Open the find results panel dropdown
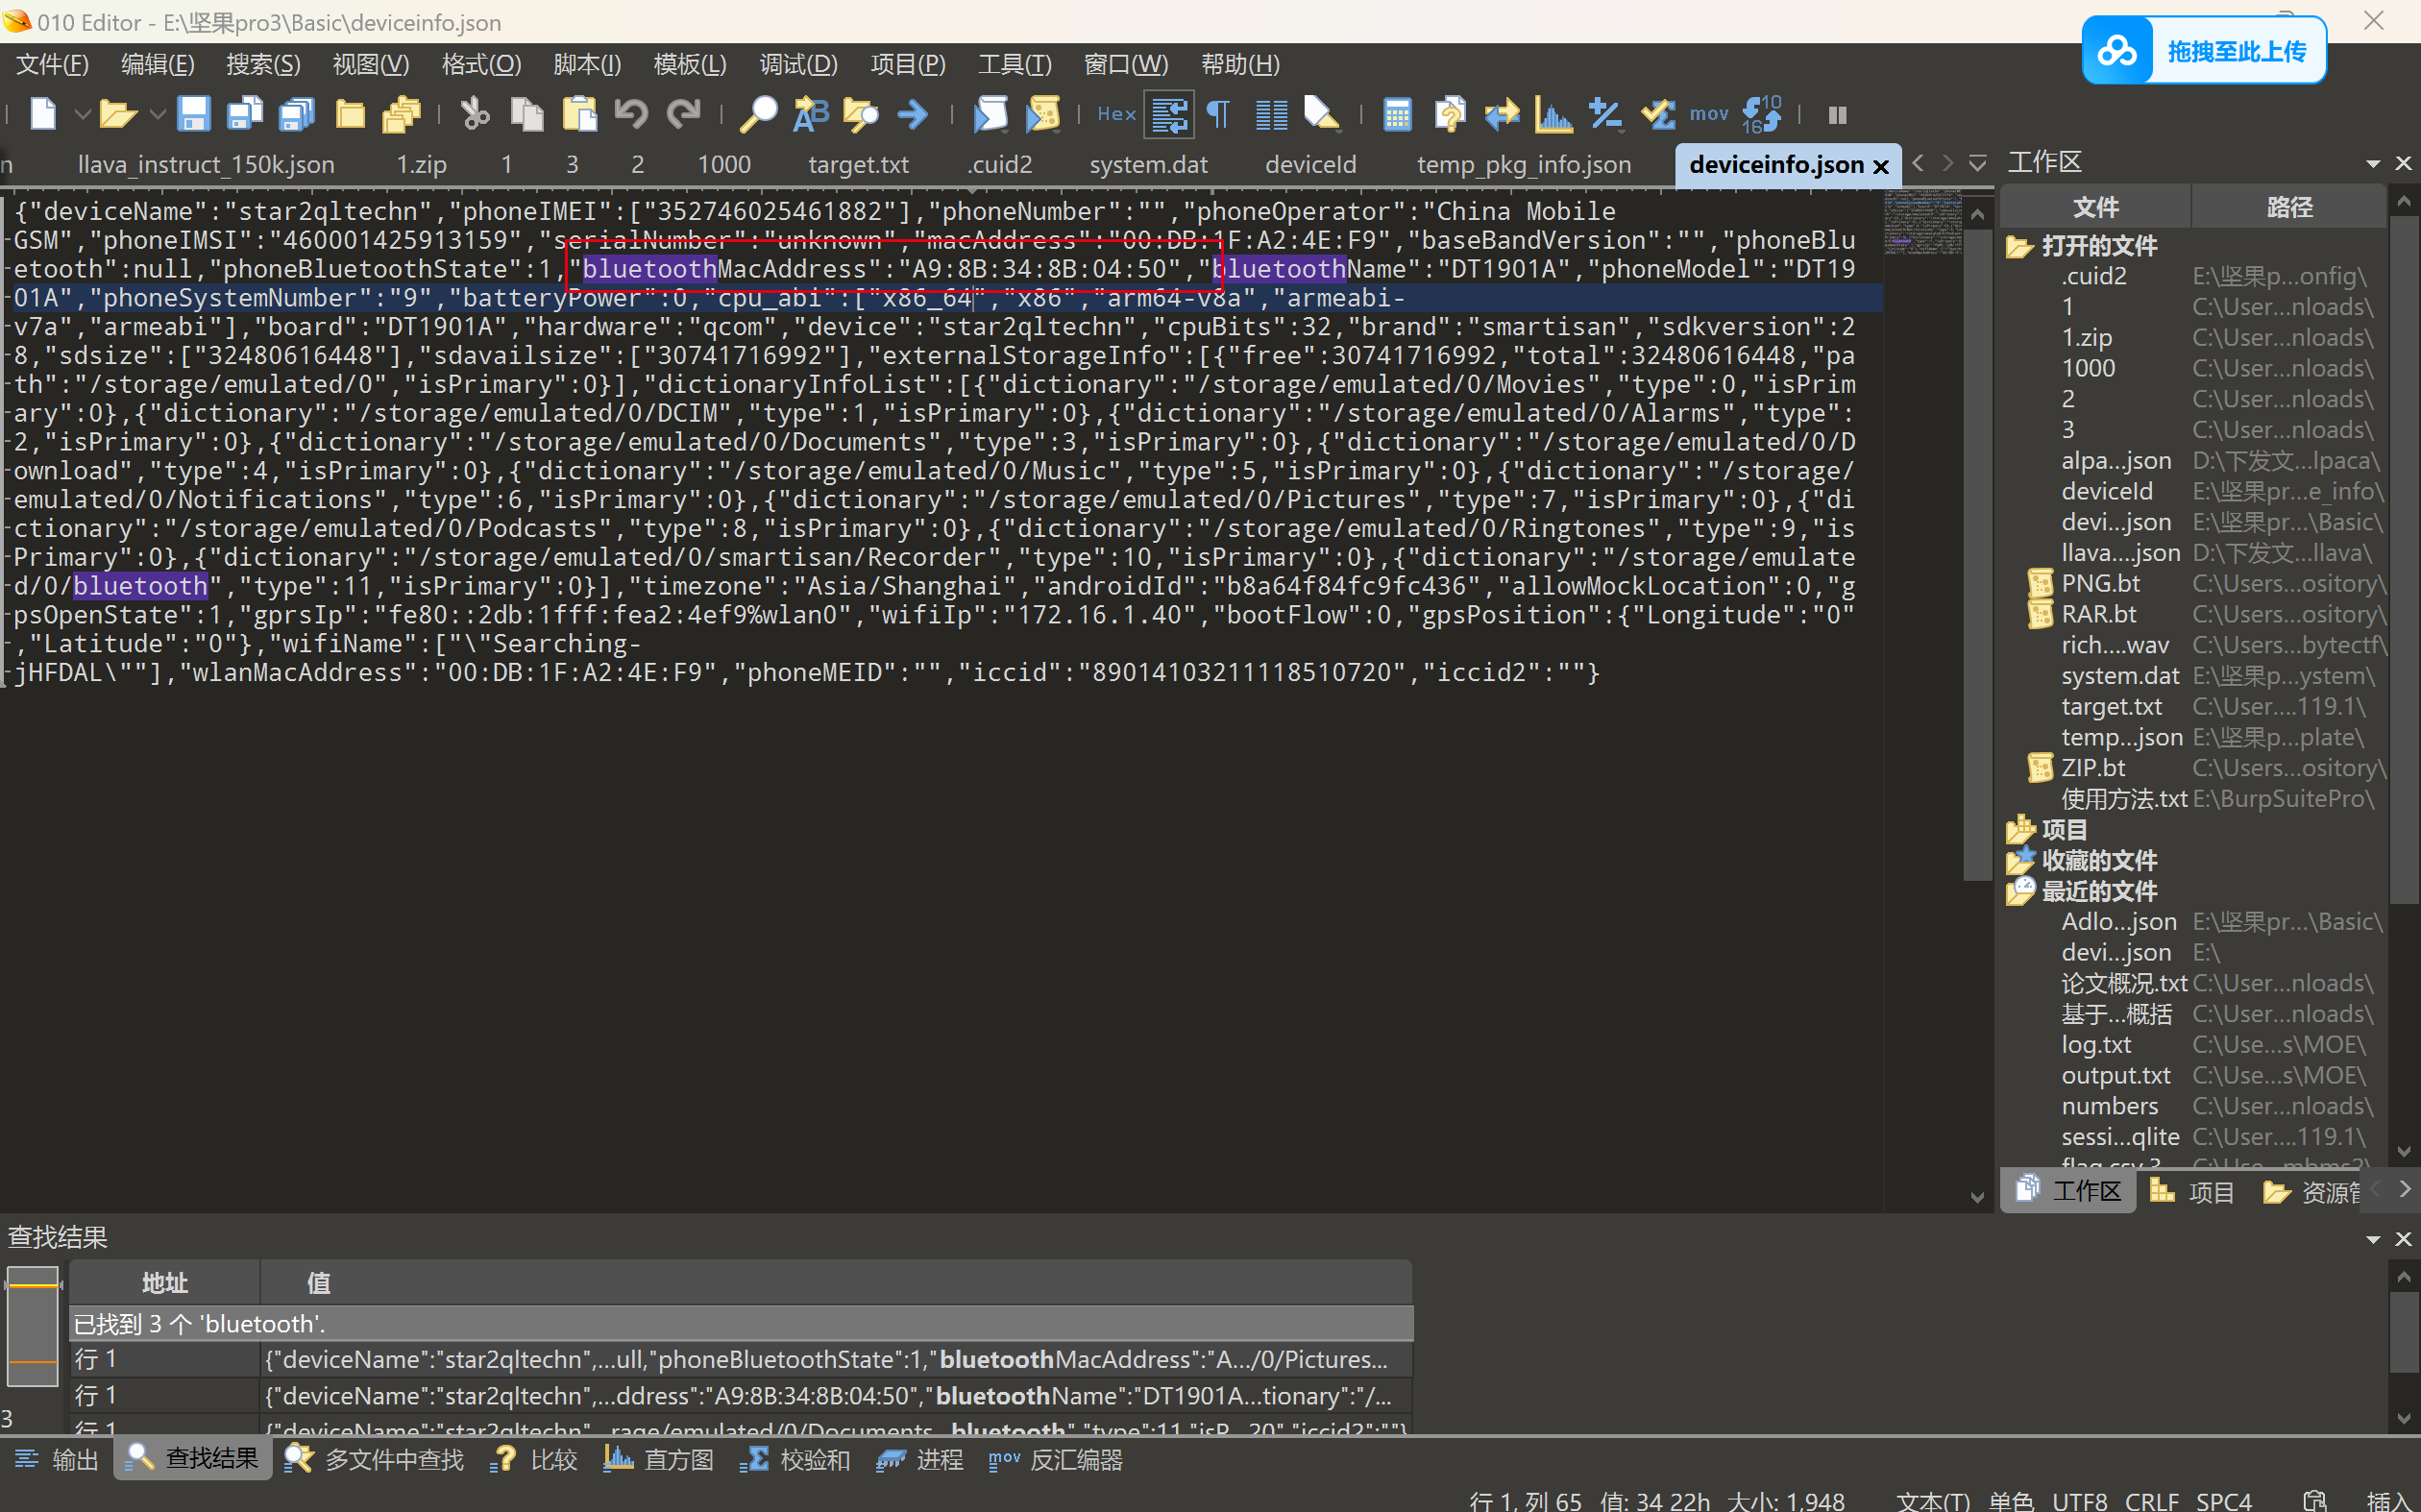The width and height of the screenshot is (2421, 1512). [2372, 1239]
